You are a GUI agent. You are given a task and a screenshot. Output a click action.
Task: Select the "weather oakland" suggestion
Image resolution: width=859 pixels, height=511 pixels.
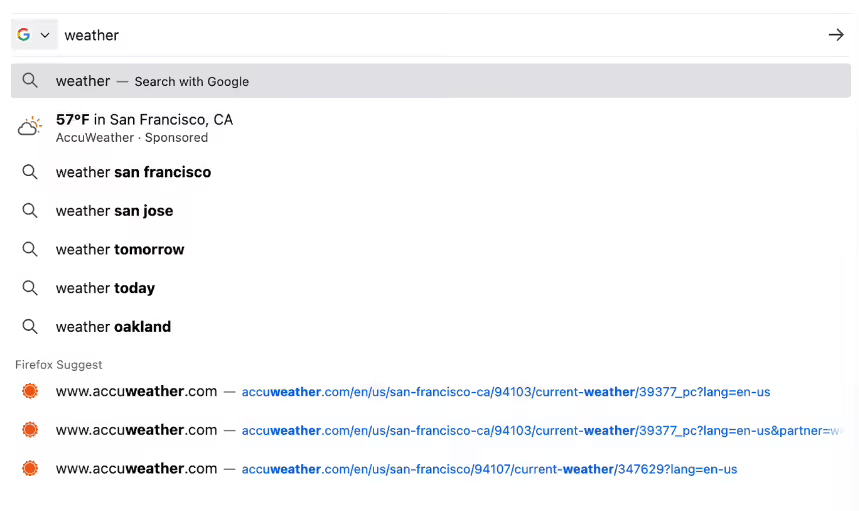coord(113,327)
